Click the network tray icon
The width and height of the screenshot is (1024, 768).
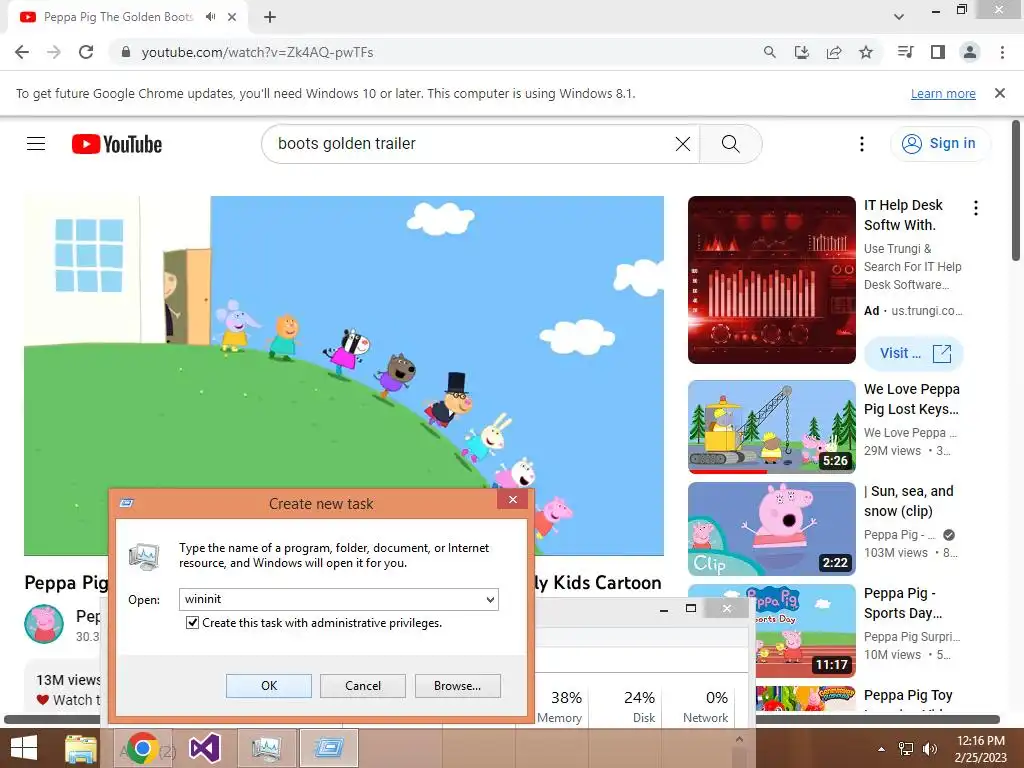point(906,749)
